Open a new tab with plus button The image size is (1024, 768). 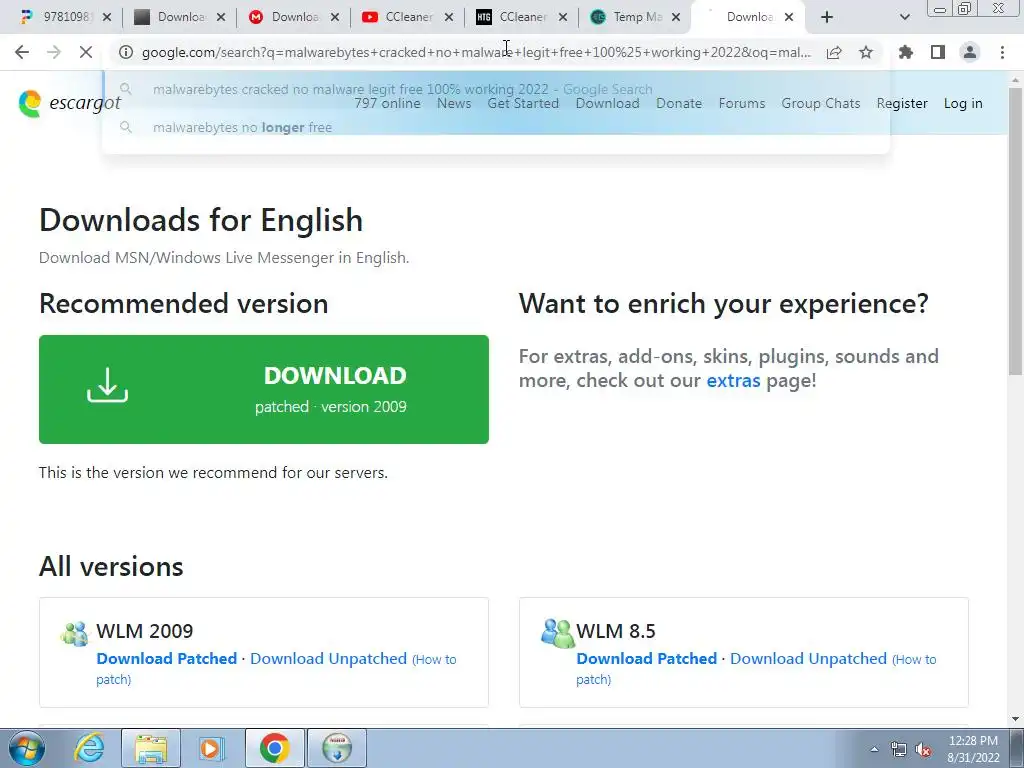point(827,17)
